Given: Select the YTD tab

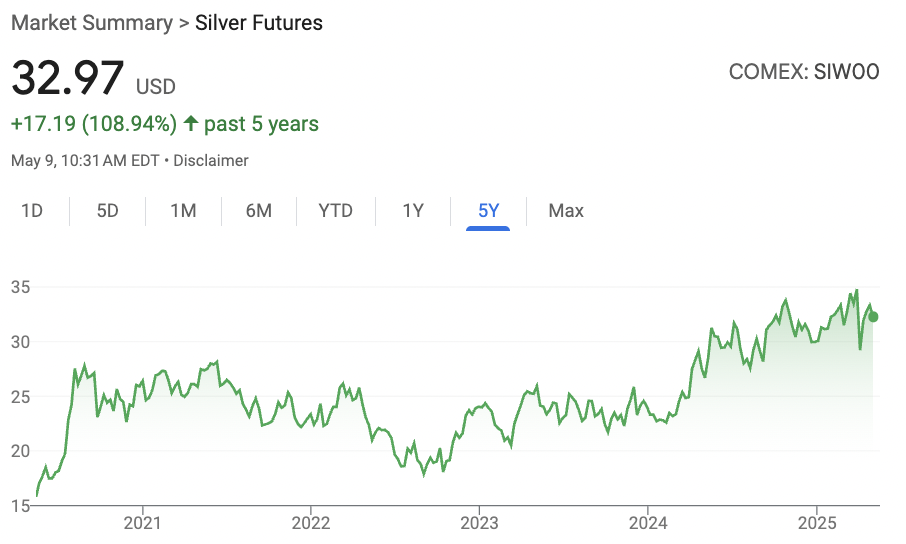Looking at the screenshot, I should [336, 211].
